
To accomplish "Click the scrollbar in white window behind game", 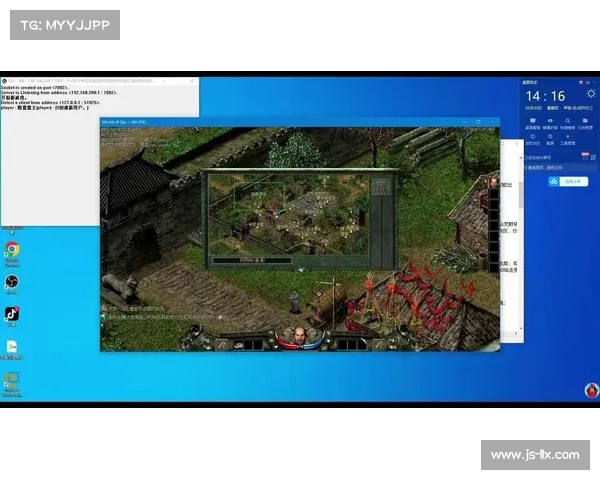I will coord(520,196).
